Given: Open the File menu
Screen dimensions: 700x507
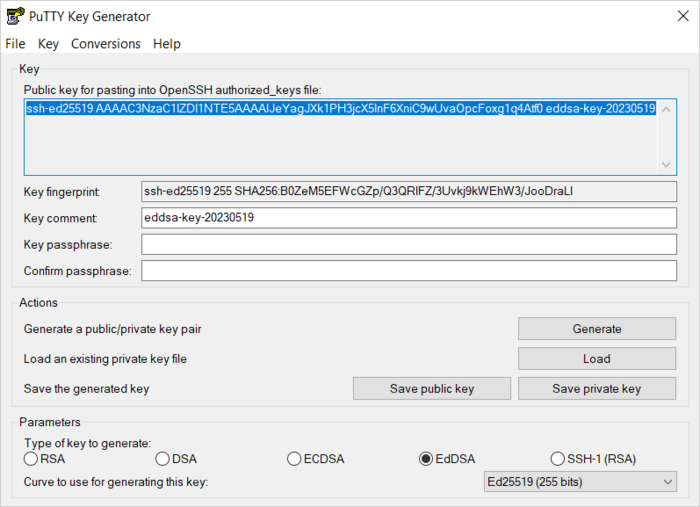Looking at the screenshot, I should 15,44.
